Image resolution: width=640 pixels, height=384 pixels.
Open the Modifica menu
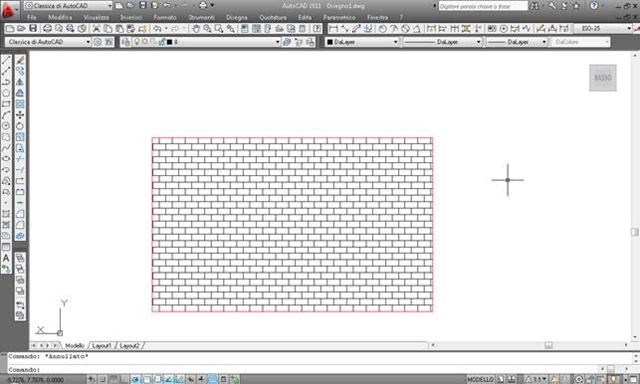tap(60, 18)
